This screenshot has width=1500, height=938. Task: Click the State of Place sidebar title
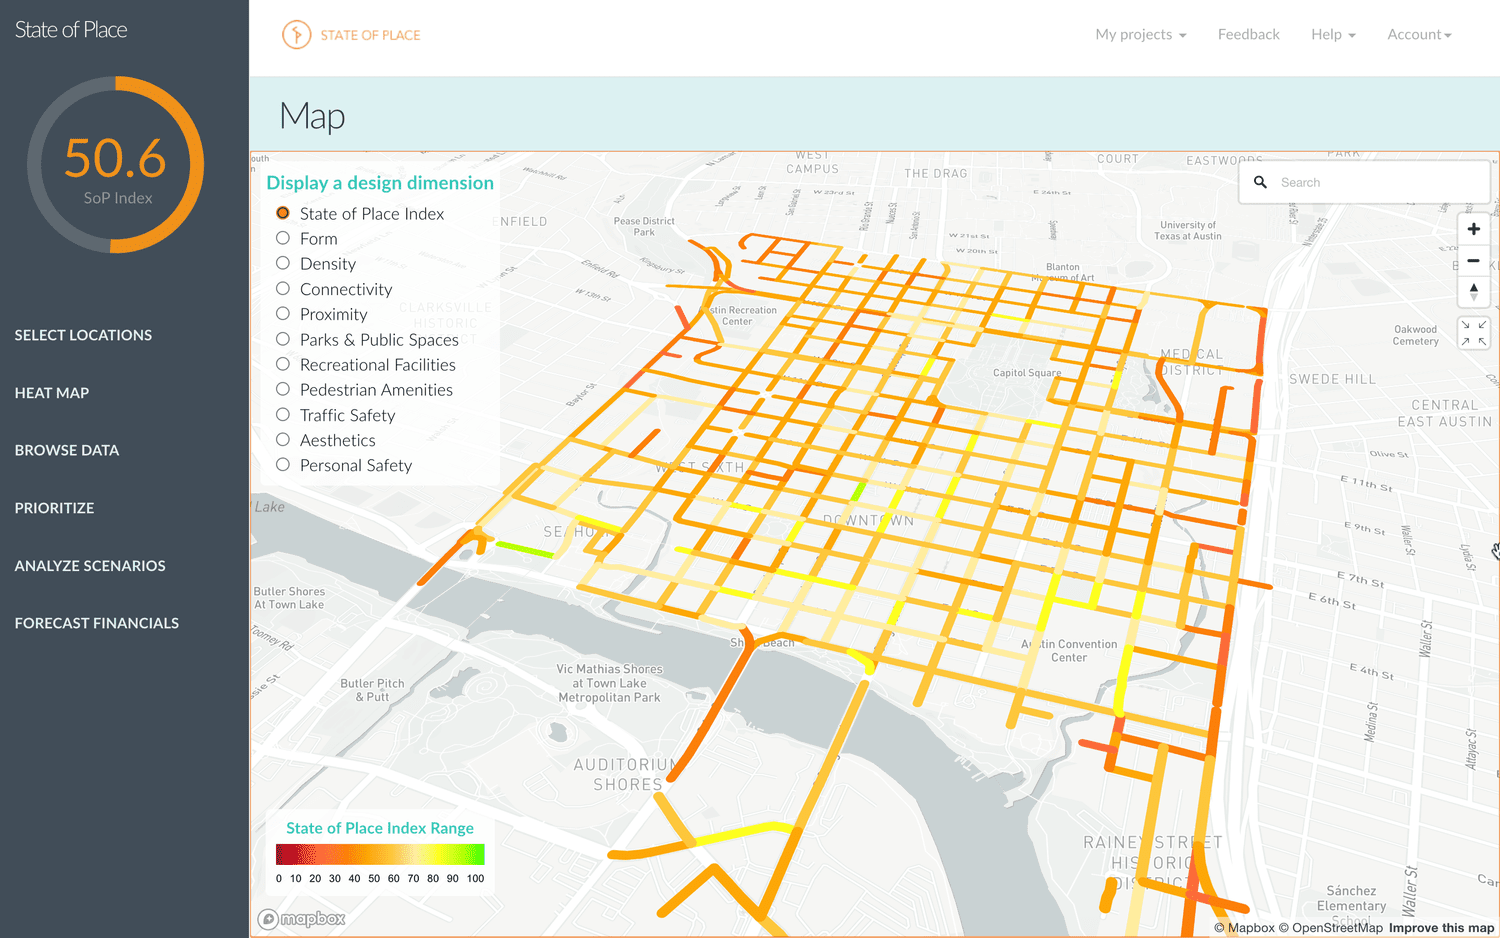[71, 30]
